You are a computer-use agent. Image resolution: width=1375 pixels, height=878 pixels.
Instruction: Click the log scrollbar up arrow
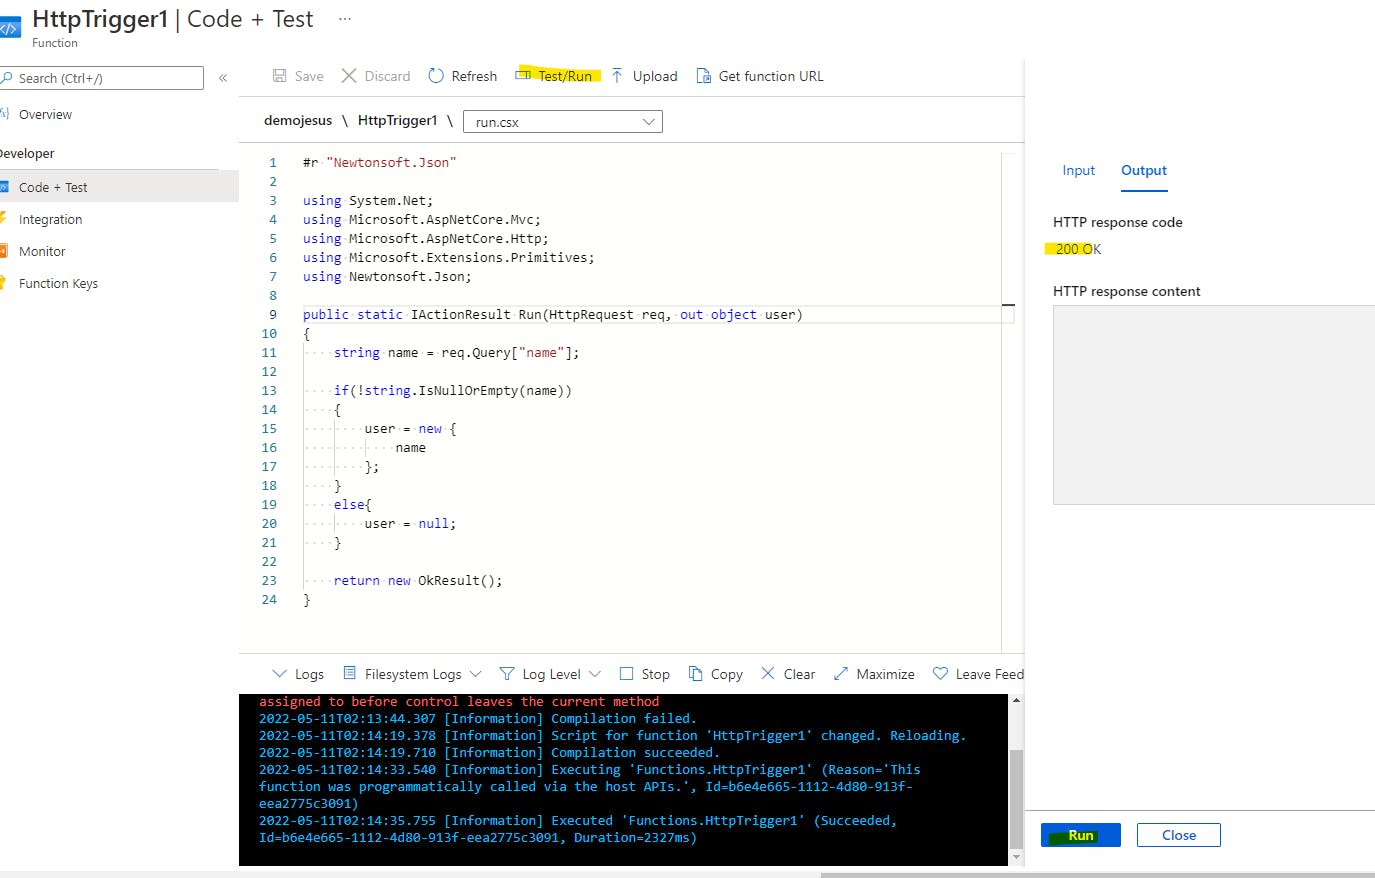point(1016,700)
